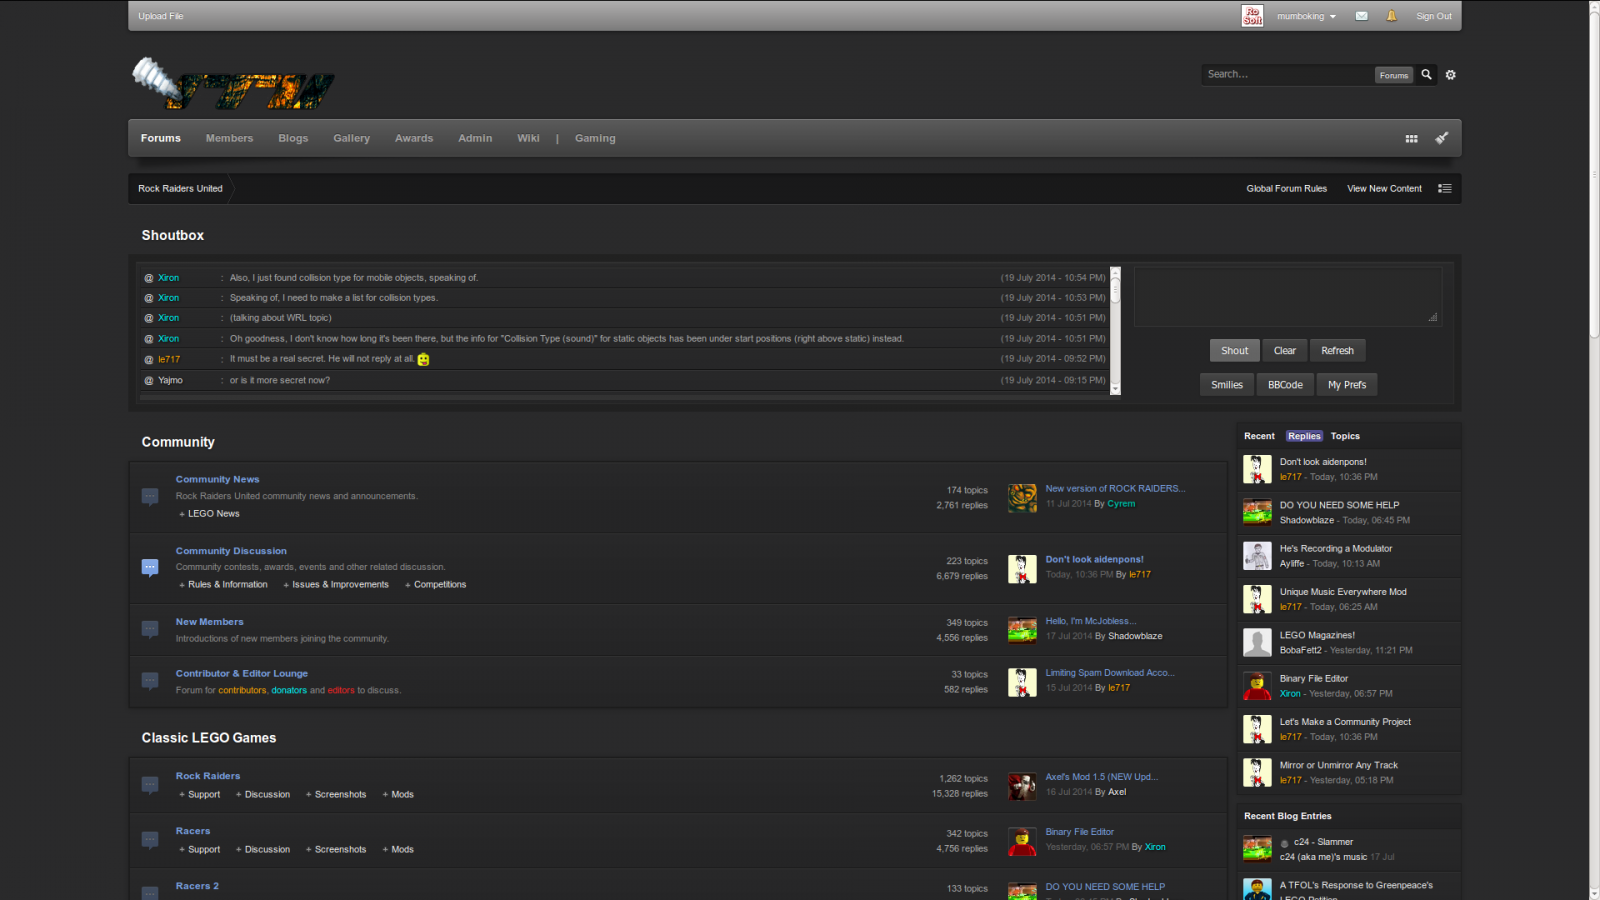Click avatar beside c24 - Slammer blog entry

pyautogui.click(x=1257, y=849)
